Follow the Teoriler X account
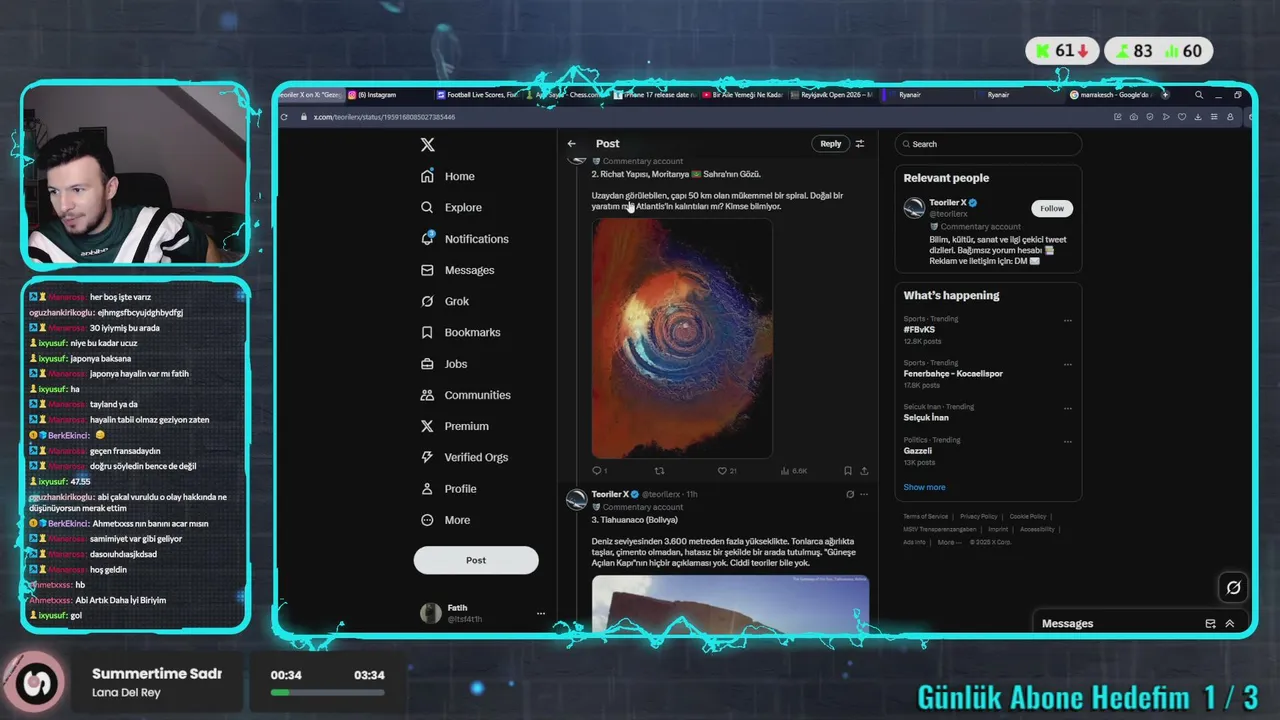This screenshot has width=1280, height=720. tap(1052, 208)
